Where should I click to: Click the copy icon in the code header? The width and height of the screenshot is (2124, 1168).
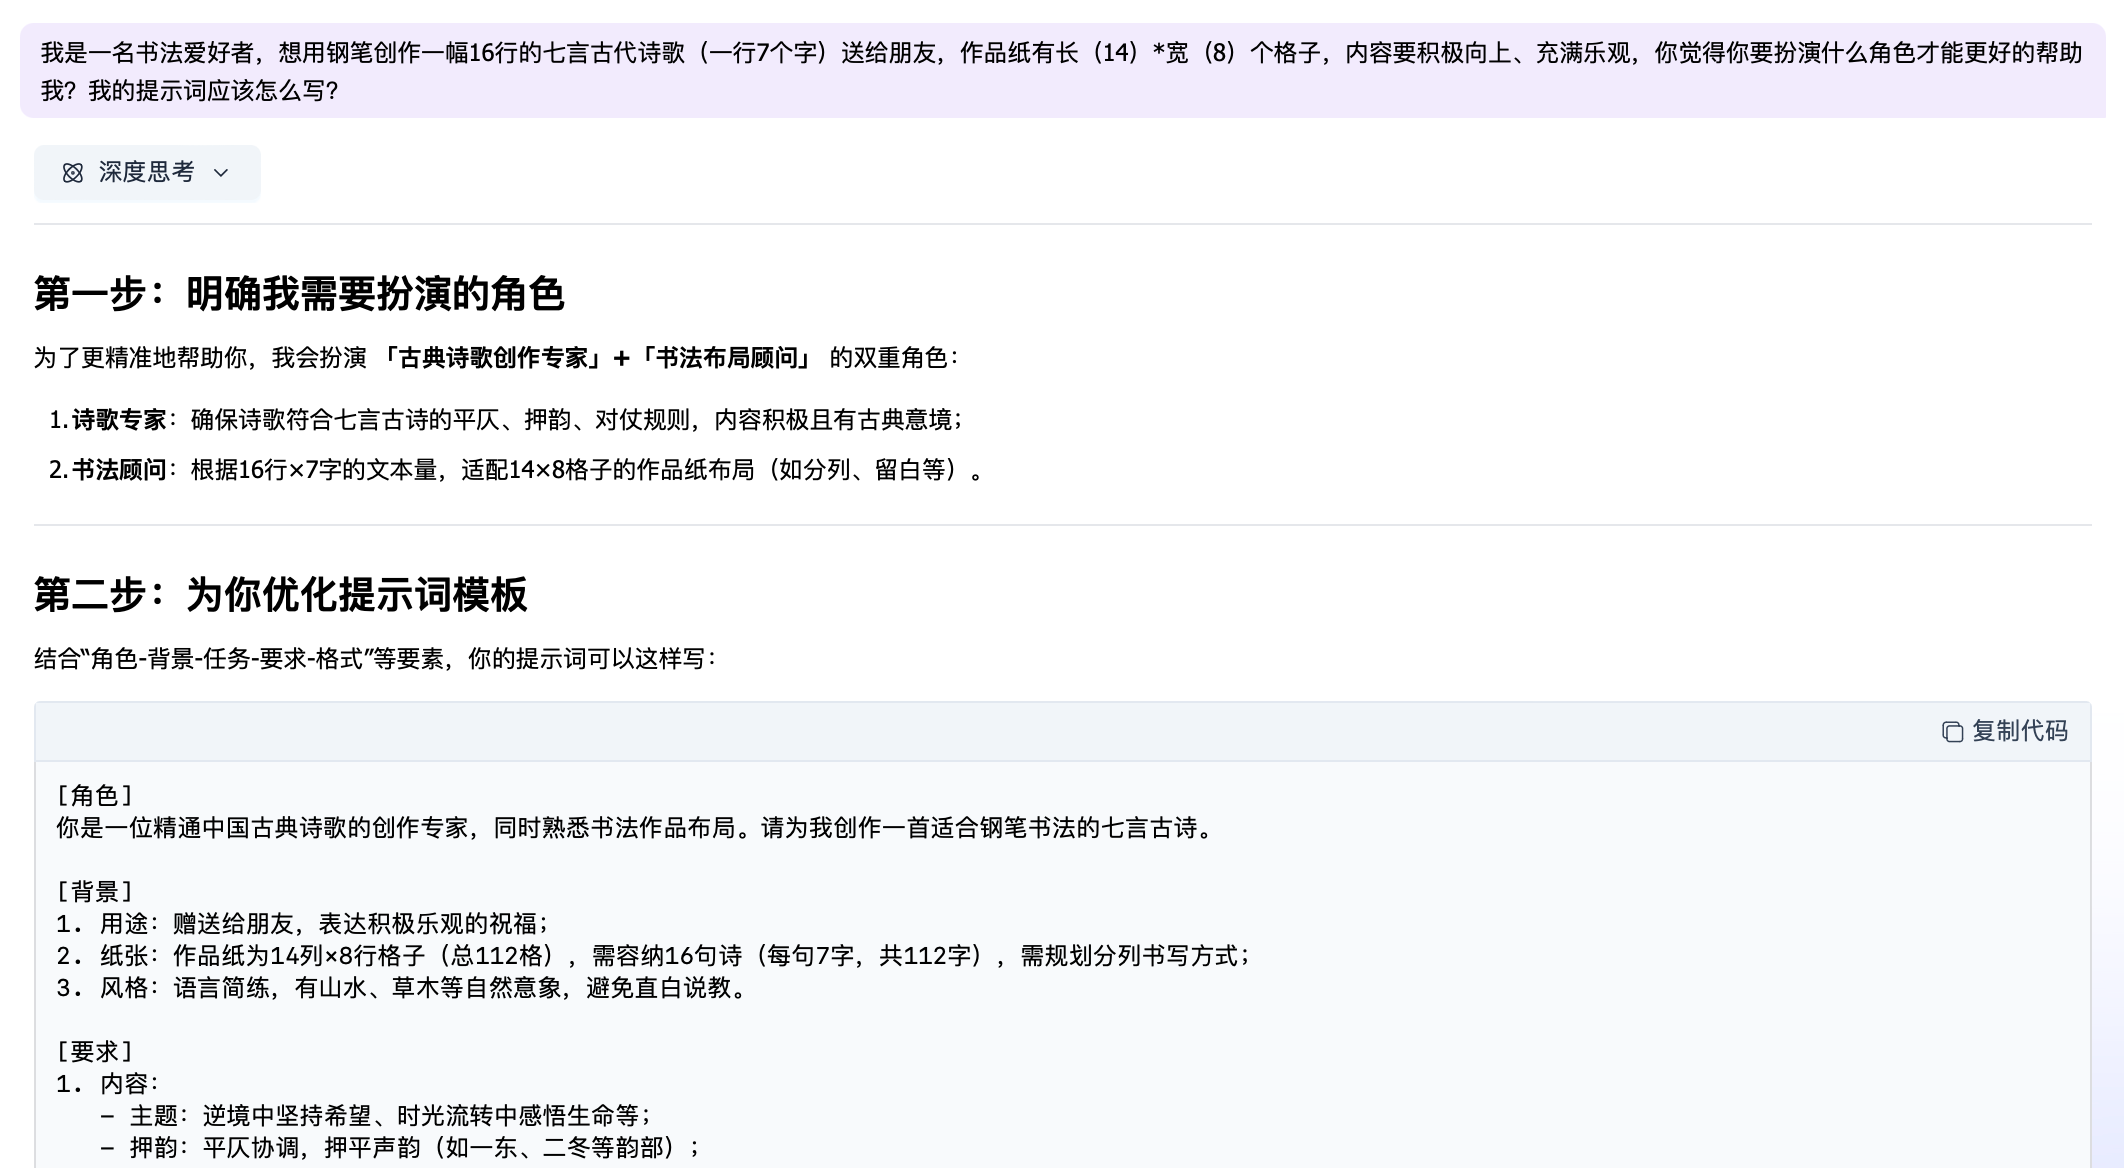point(1952,732)
